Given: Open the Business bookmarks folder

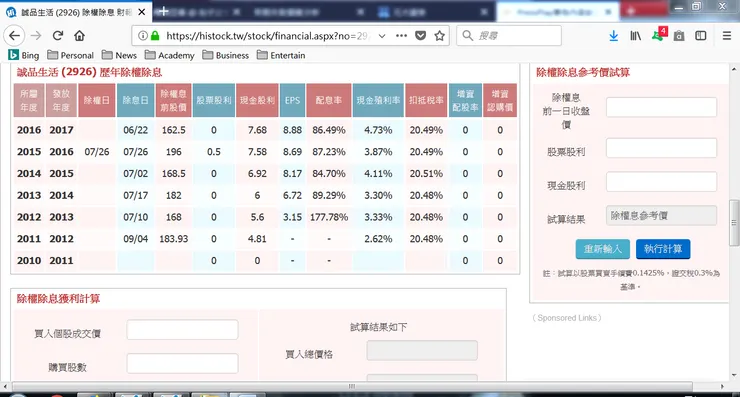Looking at the screenshot, I should pyautogui.click(x=225, y=55).
